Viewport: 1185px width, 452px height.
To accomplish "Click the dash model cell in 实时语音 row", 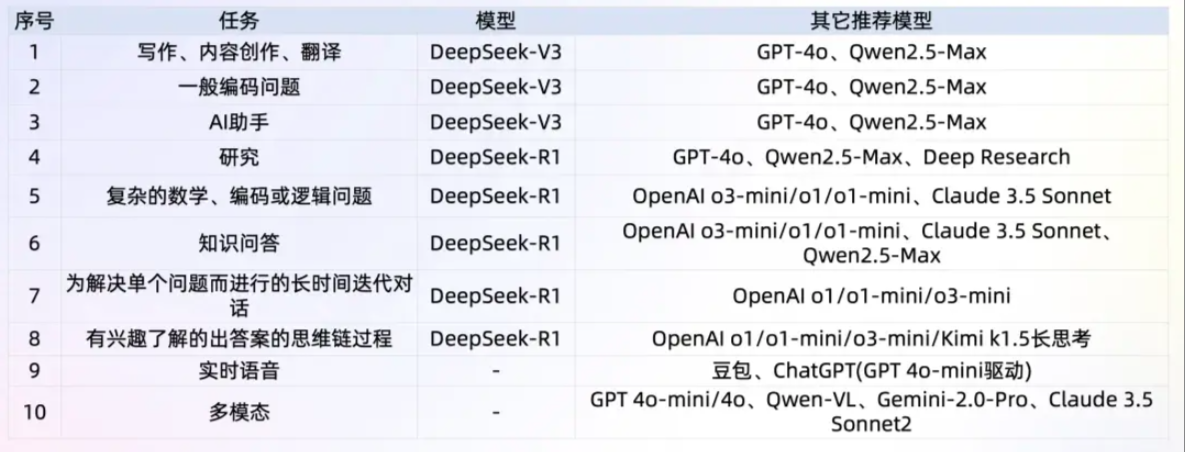I will click(496, 371).
